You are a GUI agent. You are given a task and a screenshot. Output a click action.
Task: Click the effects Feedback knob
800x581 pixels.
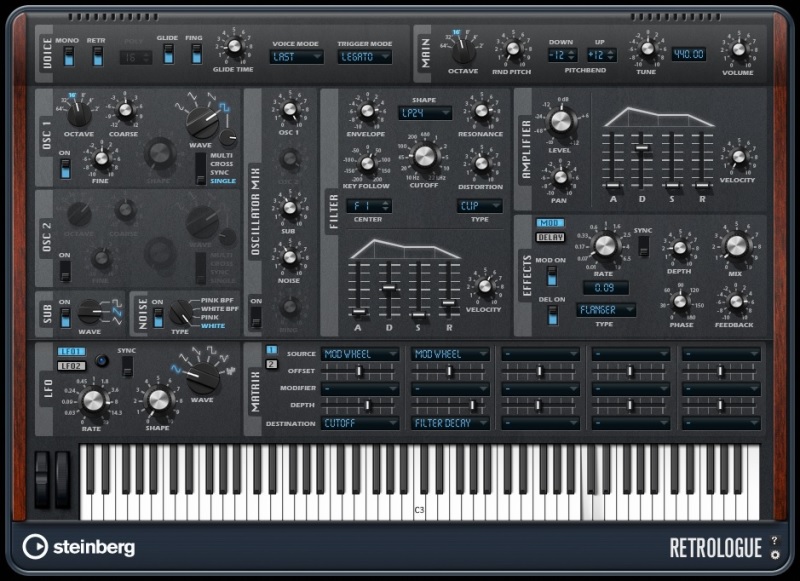tap(735, 301)
